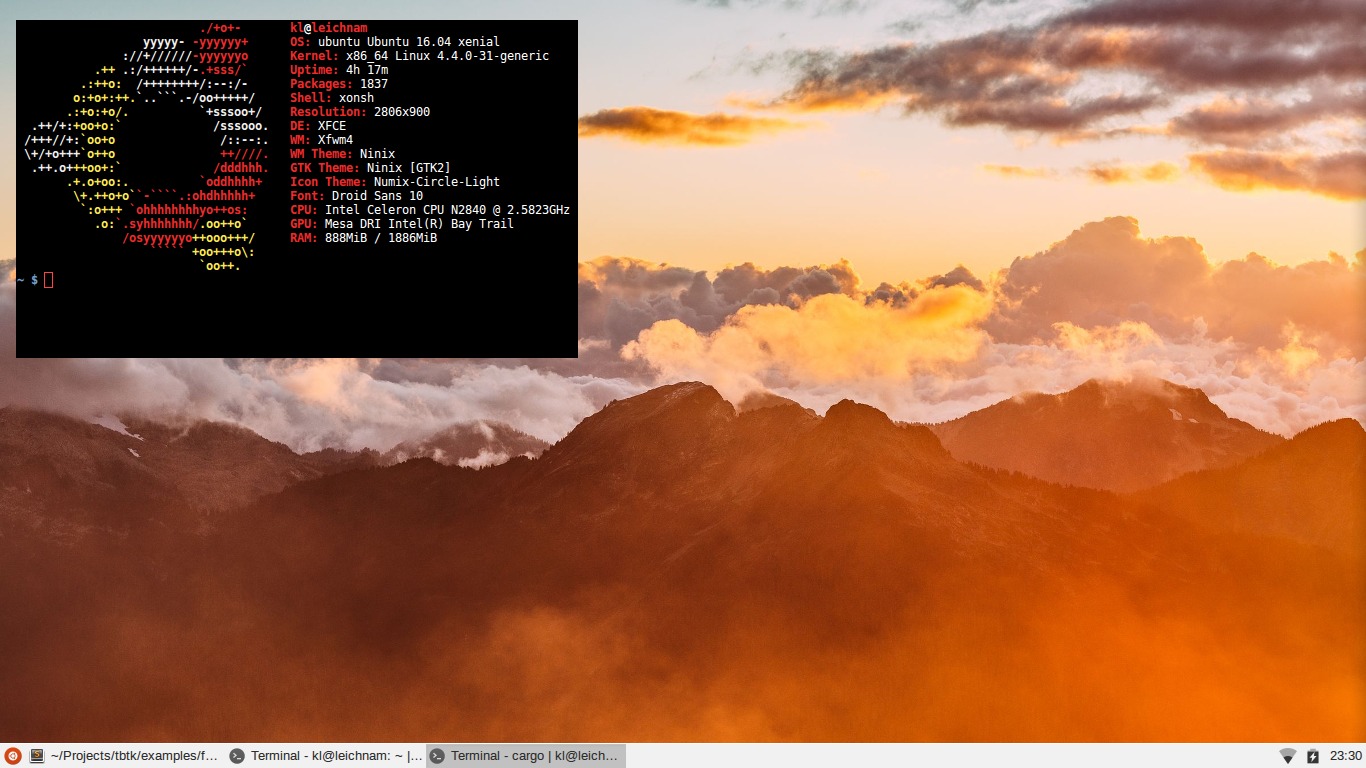1366x768 pixels.
Task: Click the 'DE: XFCE' line
Action: tap(318, 126)
